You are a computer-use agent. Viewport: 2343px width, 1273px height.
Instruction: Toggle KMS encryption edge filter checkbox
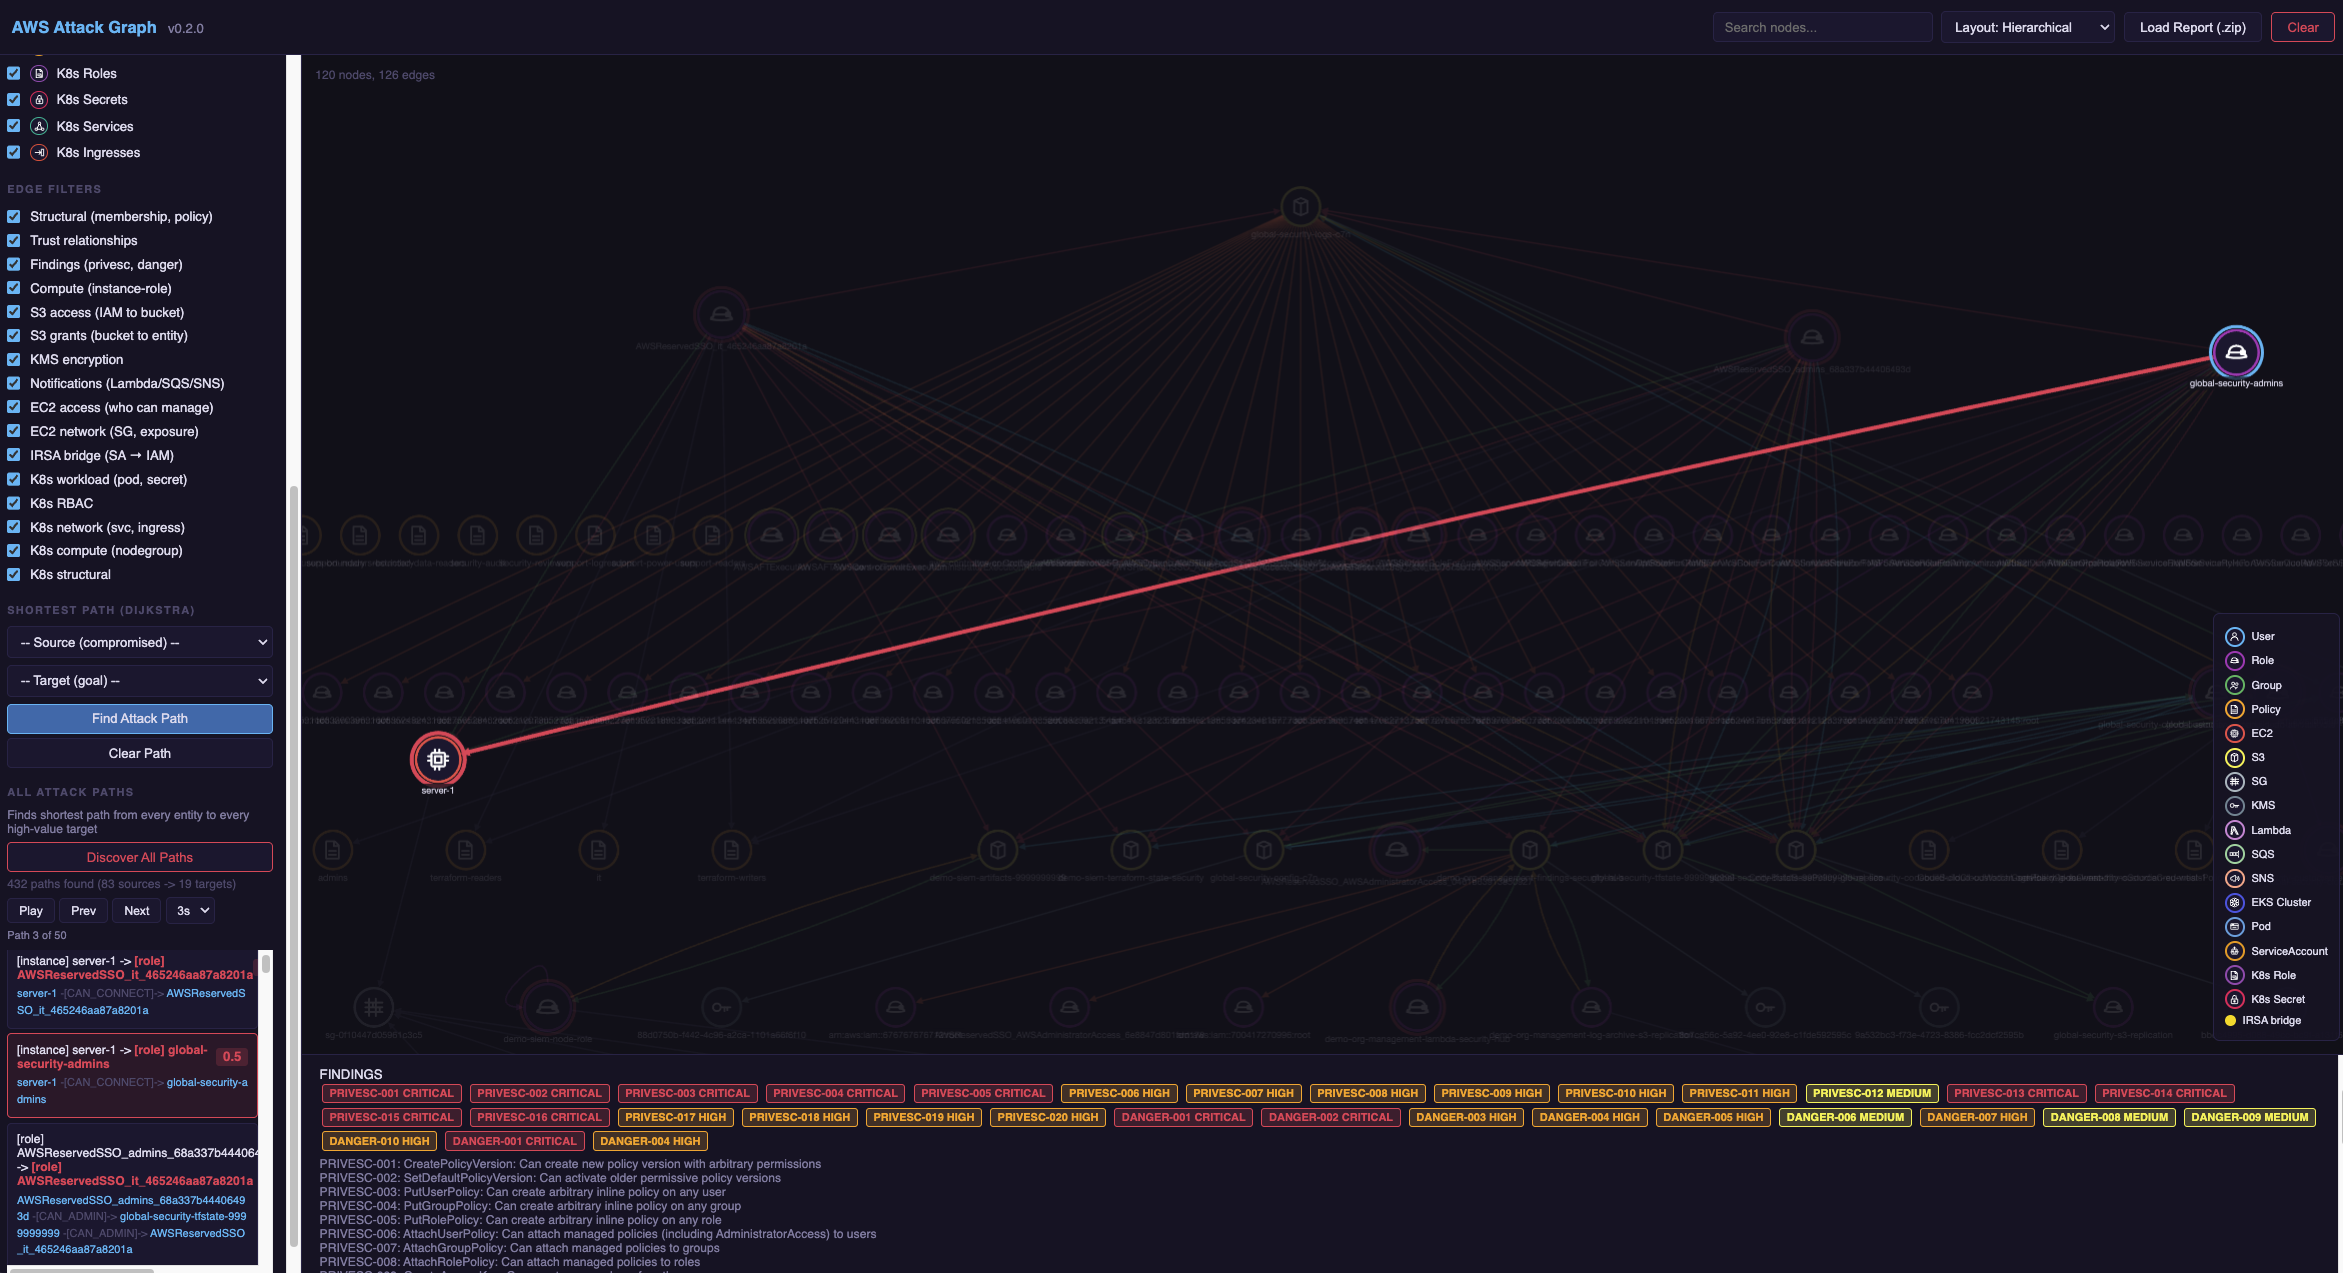(14, 359)
